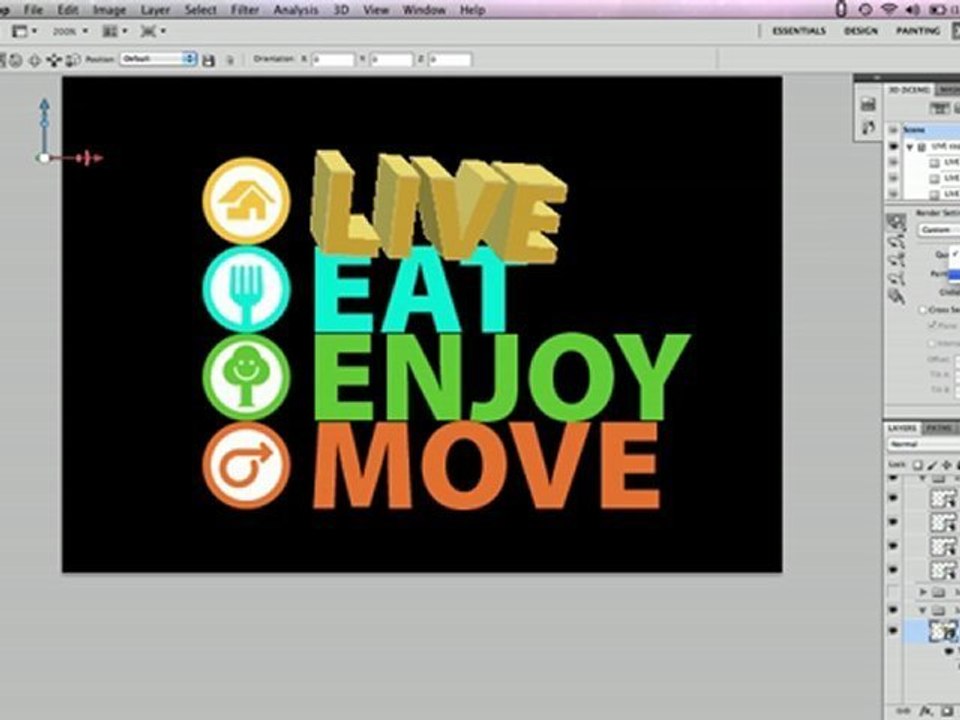This screenshot has height=720, width=960.
Task: Switch to the Paths panel tab
Action: click(x=937, y=428)
